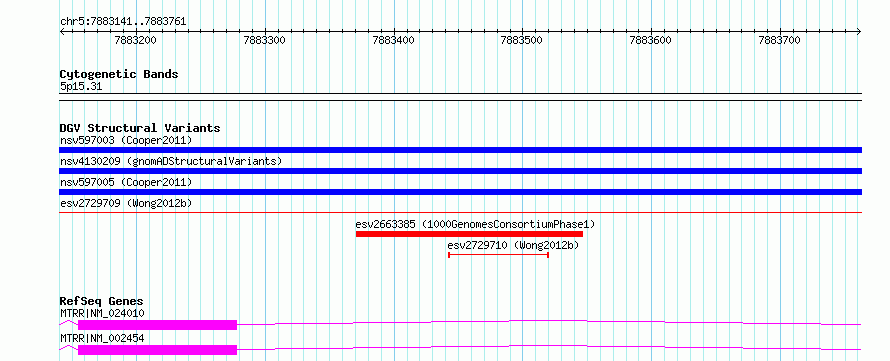Click the MTRR NM_024010 magenta exon
The height and width of the screenshot is (361, 890).
point(157,325)
